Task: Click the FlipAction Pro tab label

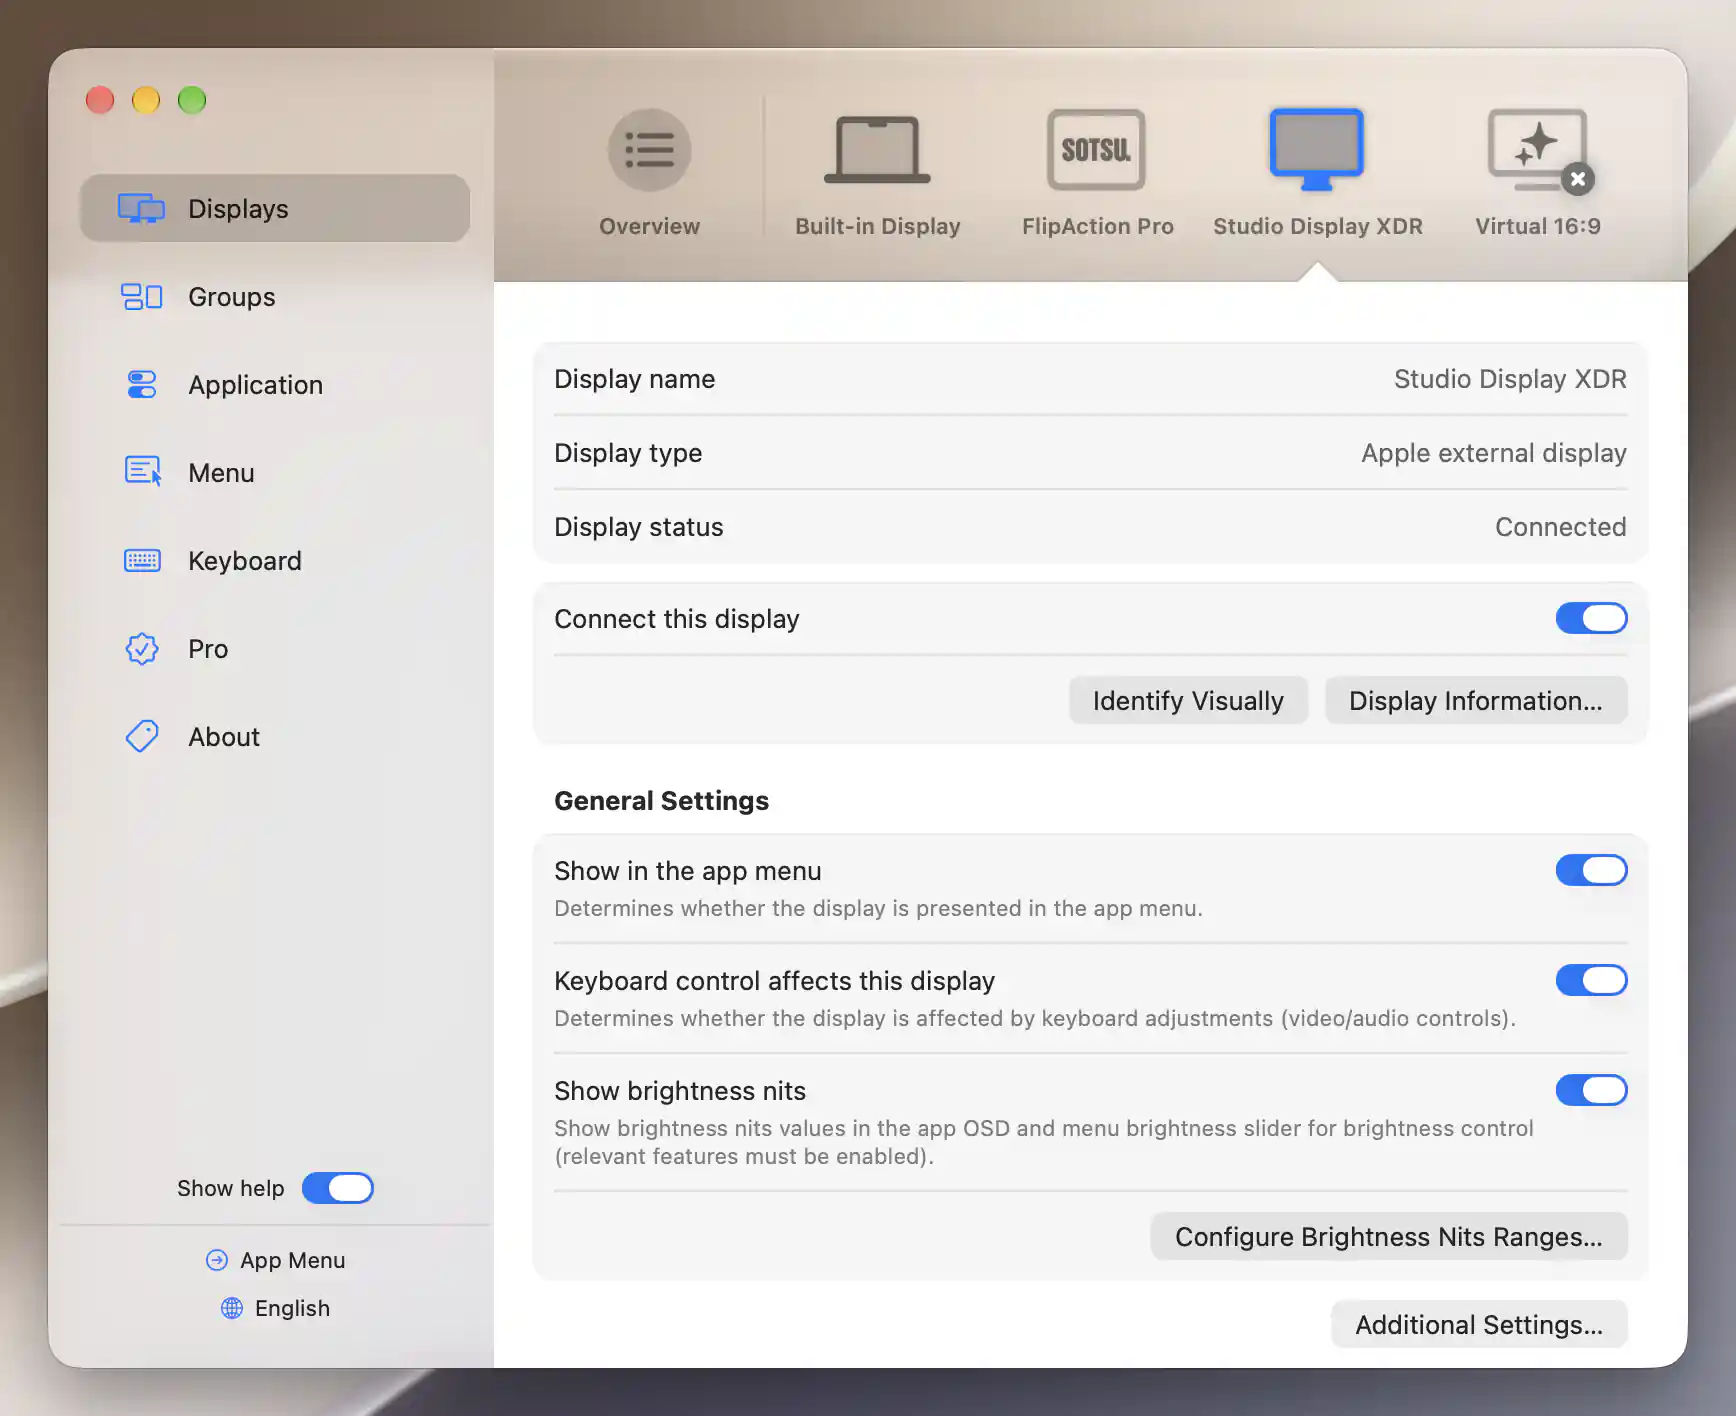Action: [1097, 226]
